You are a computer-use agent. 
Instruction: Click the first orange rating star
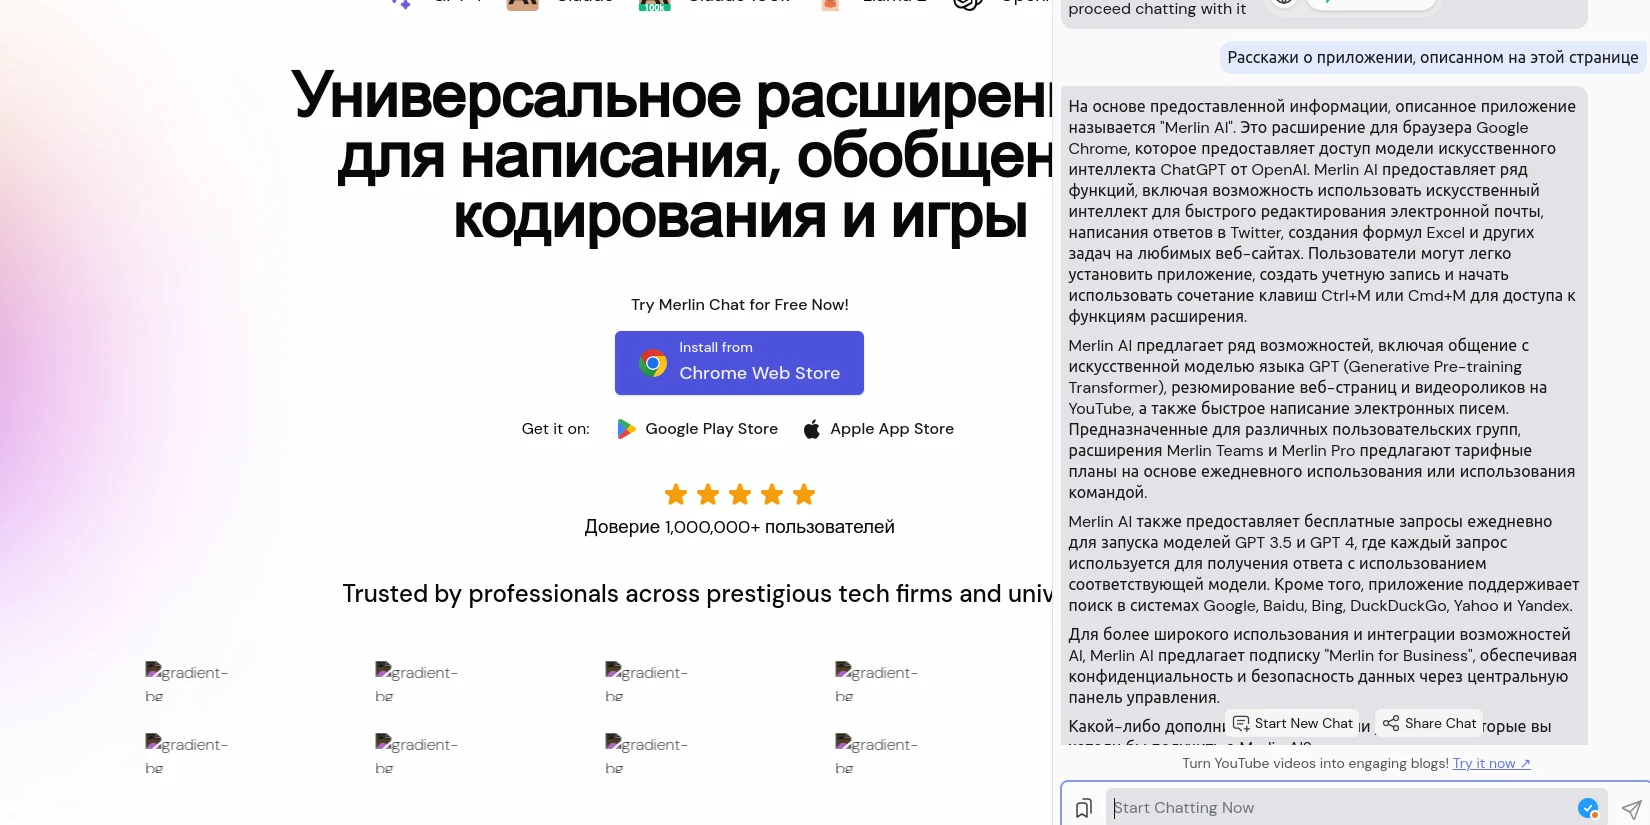(x=676, y=494)
